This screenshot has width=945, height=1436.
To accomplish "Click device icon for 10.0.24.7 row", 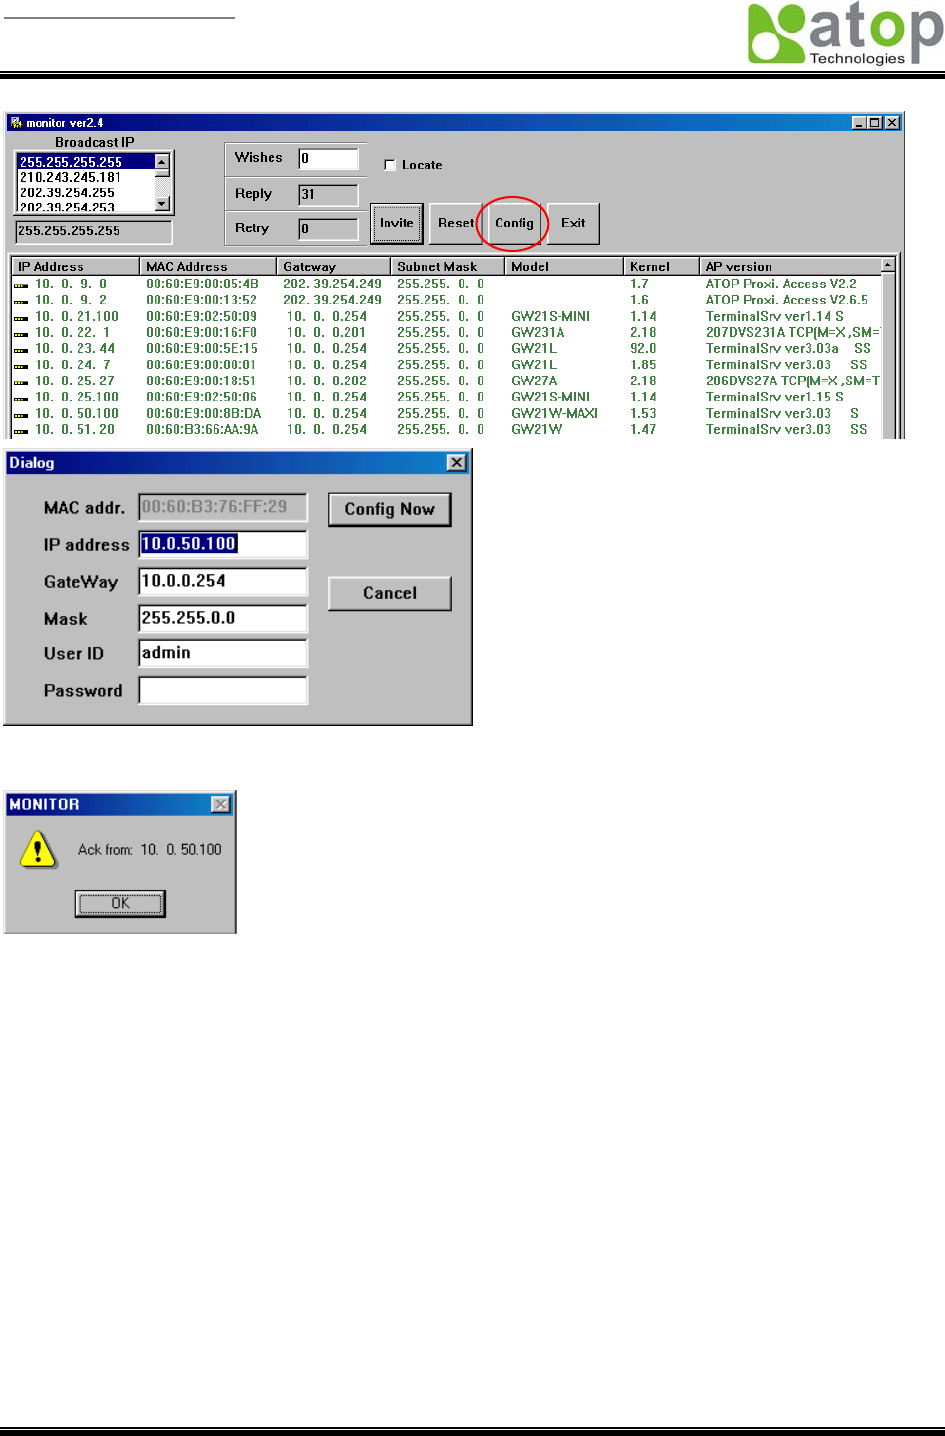I will (x=21, y=366).
